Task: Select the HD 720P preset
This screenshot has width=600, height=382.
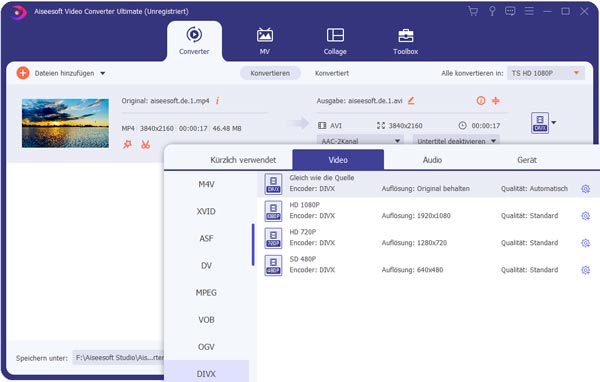Action: tap(428, 238)
